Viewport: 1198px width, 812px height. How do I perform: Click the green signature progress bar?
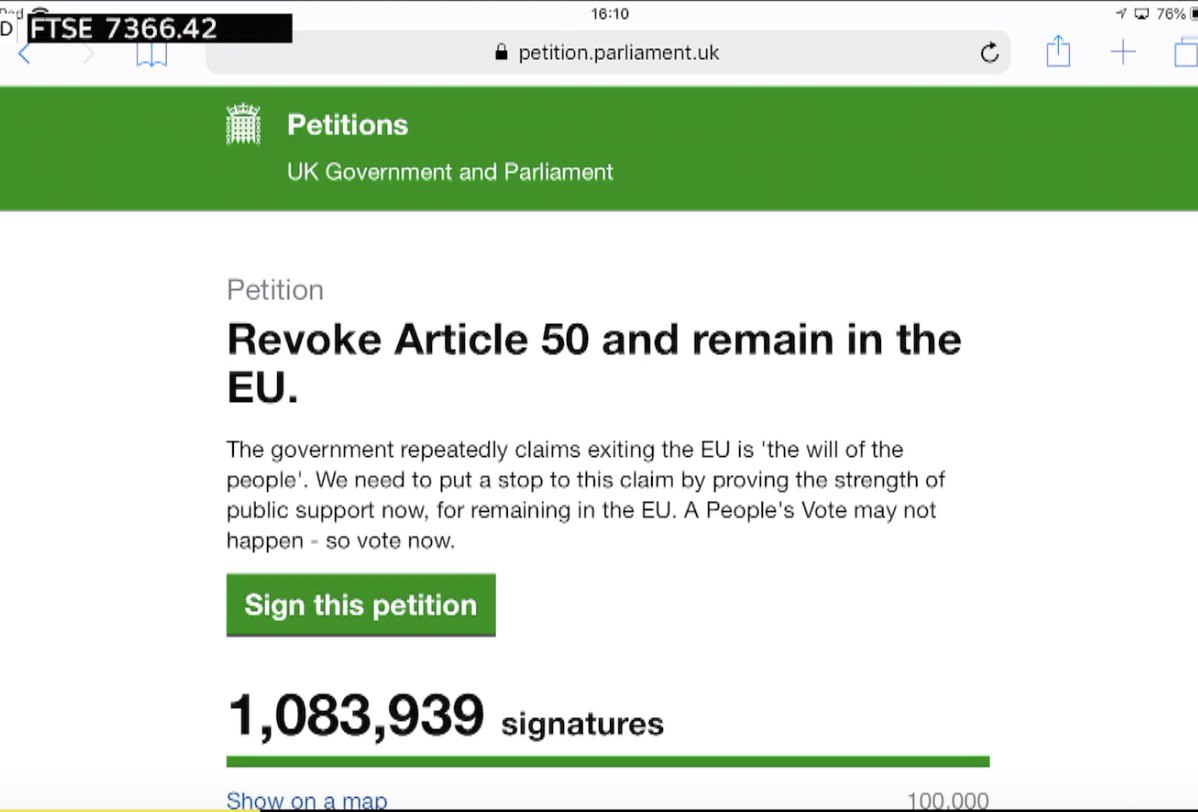(x=608, y=762)
